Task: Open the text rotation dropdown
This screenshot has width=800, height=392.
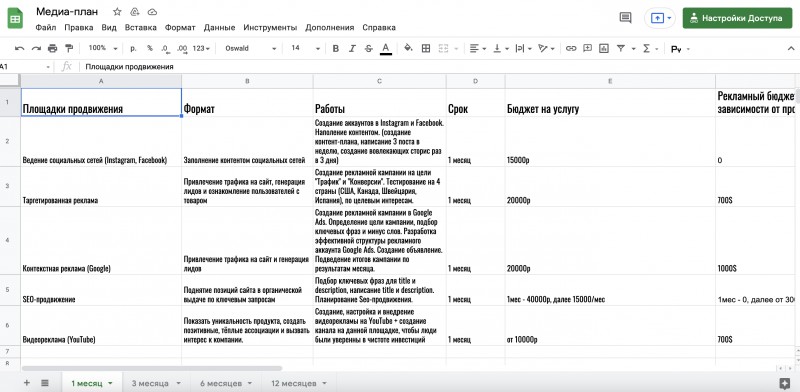Action: point(546,48)
